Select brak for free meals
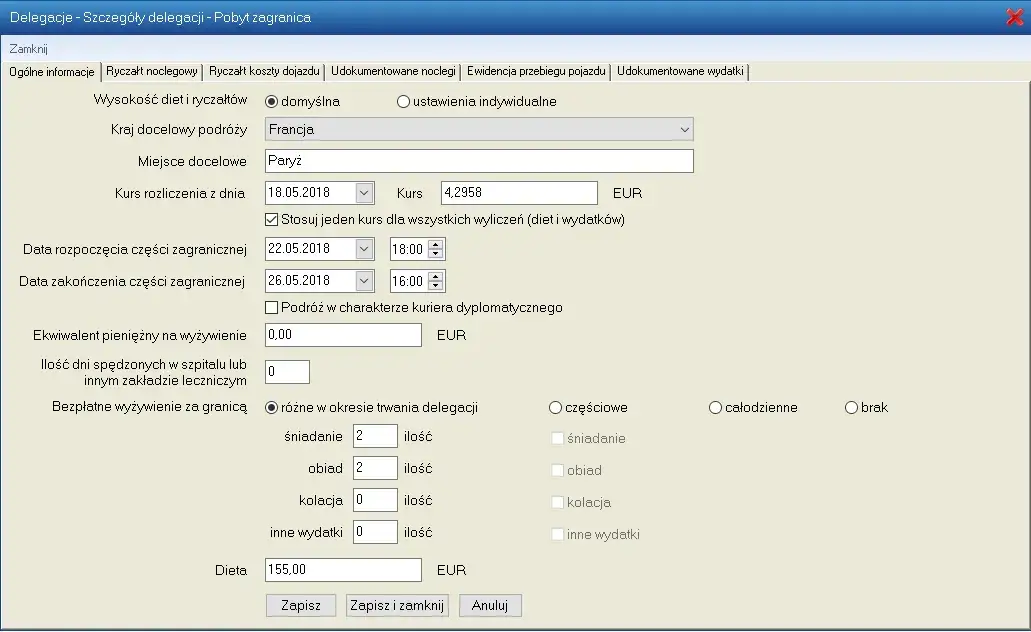 pyautogui.click(x=852, y=408)
